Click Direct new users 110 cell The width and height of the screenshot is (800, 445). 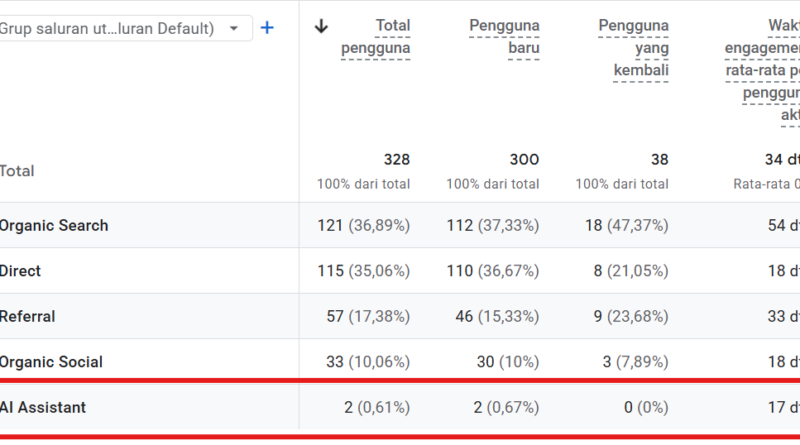(x=493, y=271)
